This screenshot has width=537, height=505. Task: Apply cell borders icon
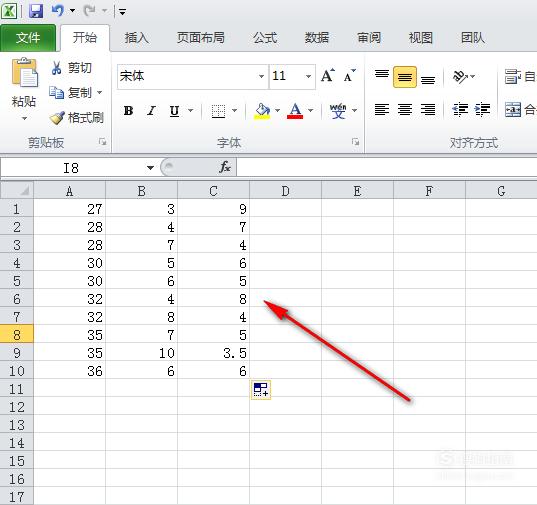218,111
